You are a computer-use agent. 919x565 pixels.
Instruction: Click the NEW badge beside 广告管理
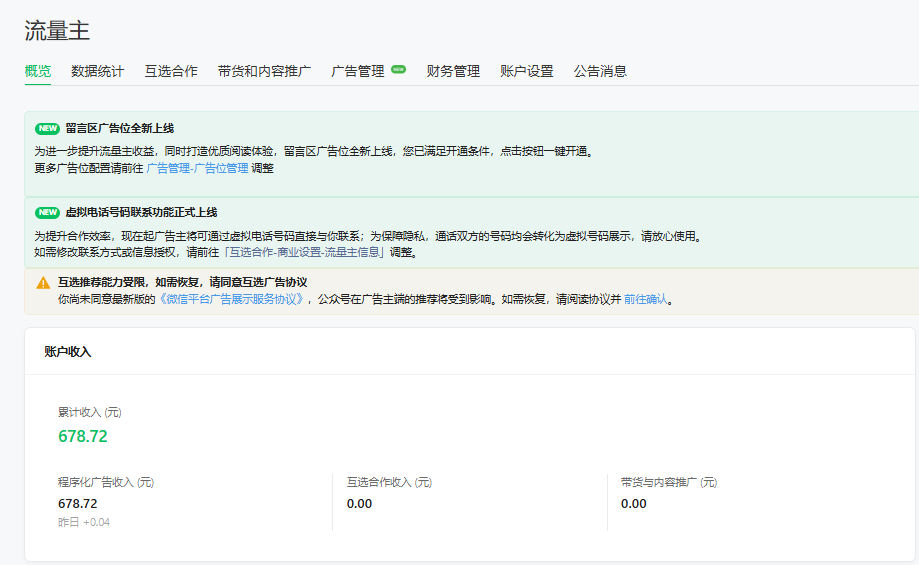click(398, 70)
